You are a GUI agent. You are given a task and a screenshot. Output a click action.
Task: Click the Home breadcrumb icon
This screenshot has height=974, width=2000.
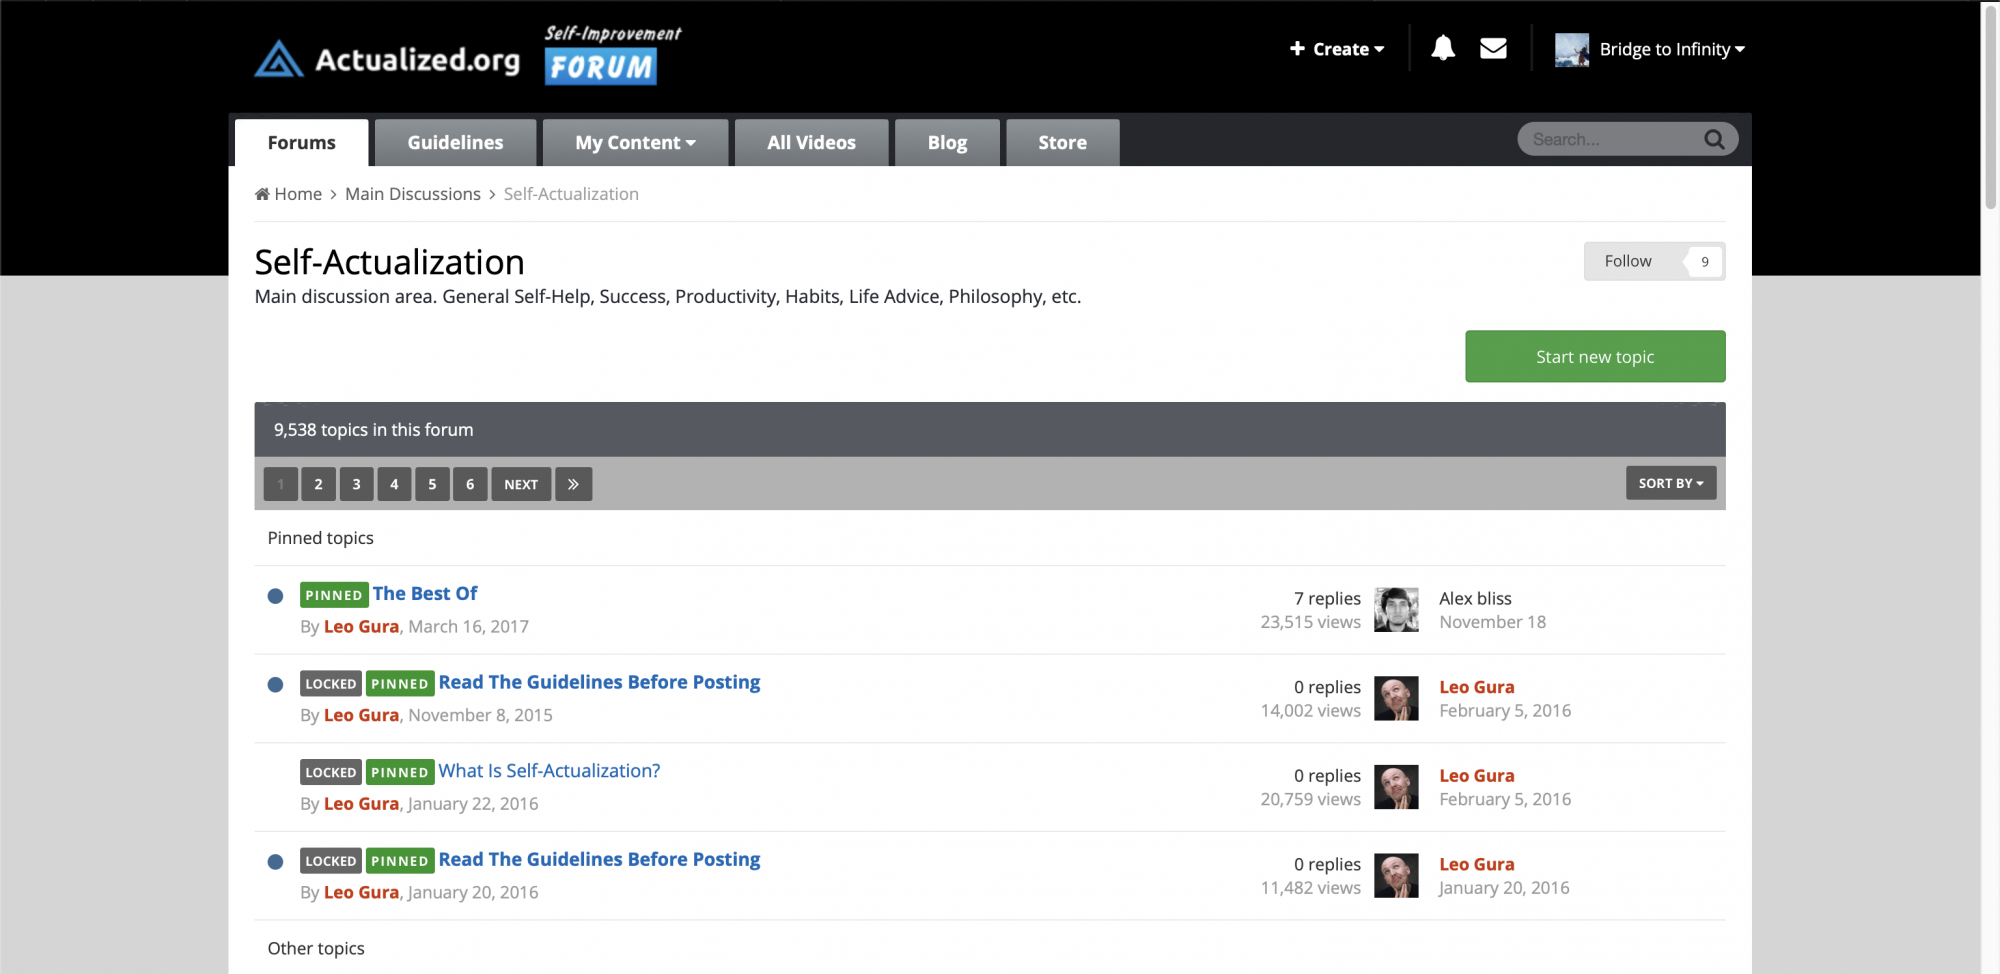pos(262,194)
